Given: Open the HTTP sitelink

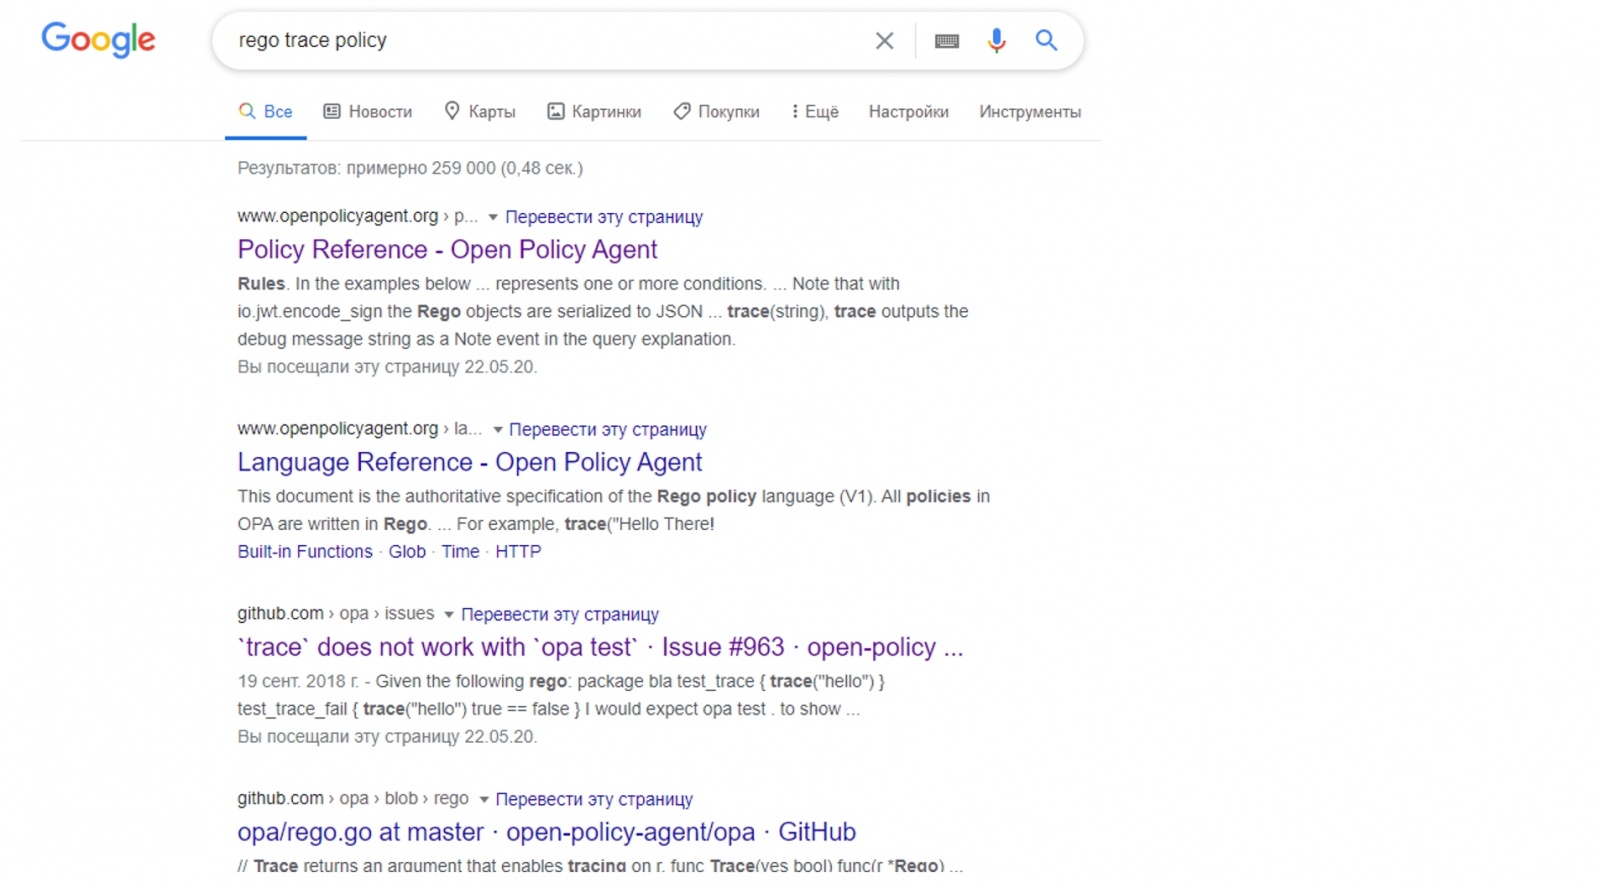Looking at the screenshot, I should click(518, 552).
